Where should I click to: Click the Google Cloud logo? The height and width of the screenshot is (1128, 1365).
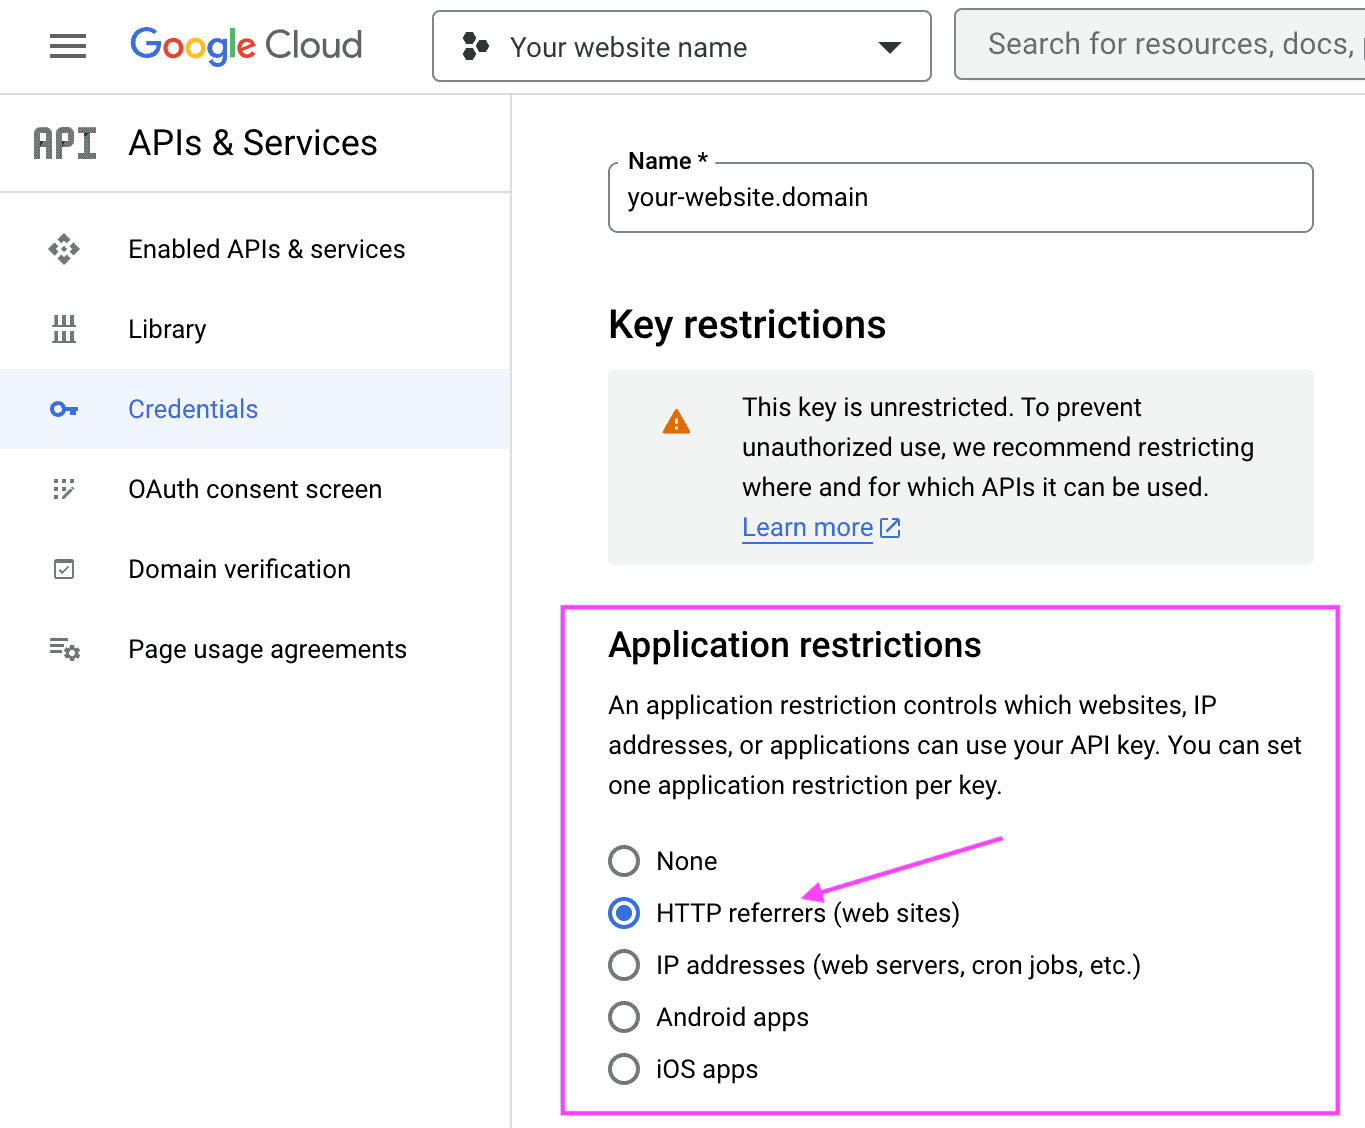pos(245,45)
